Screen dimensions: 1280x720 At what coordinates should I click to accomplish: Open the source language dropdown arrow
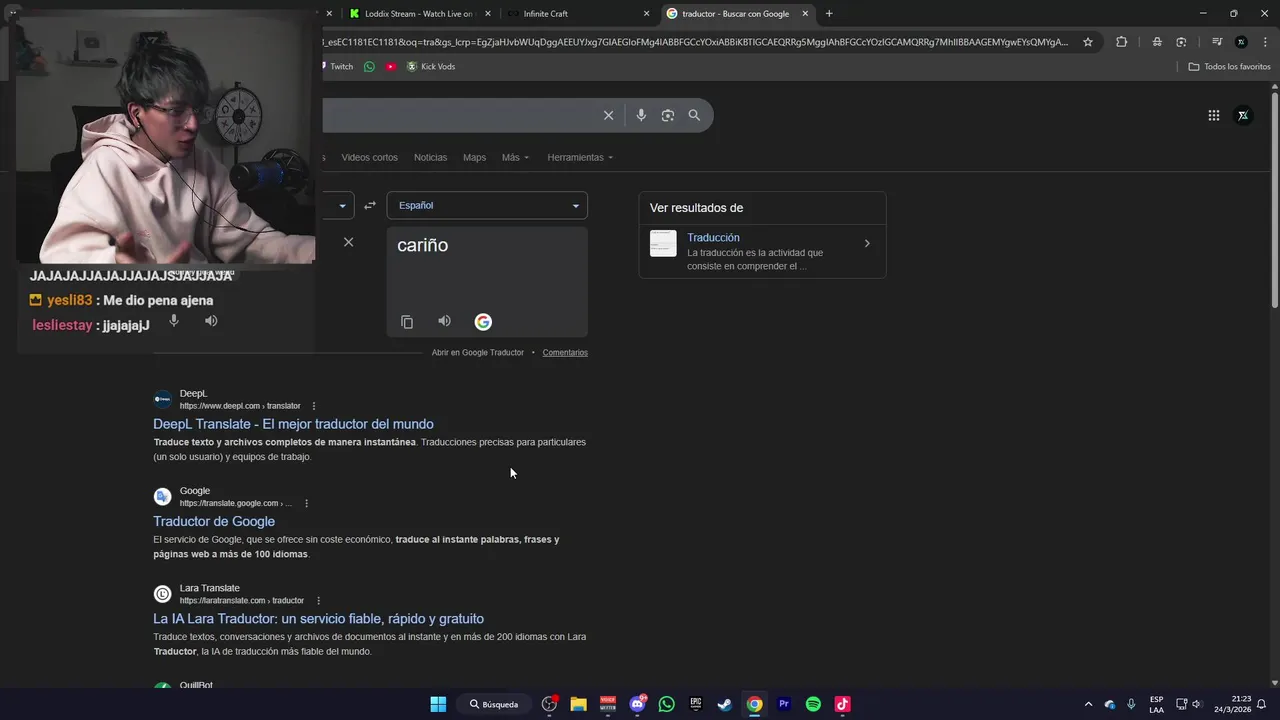tap(342, 206)
